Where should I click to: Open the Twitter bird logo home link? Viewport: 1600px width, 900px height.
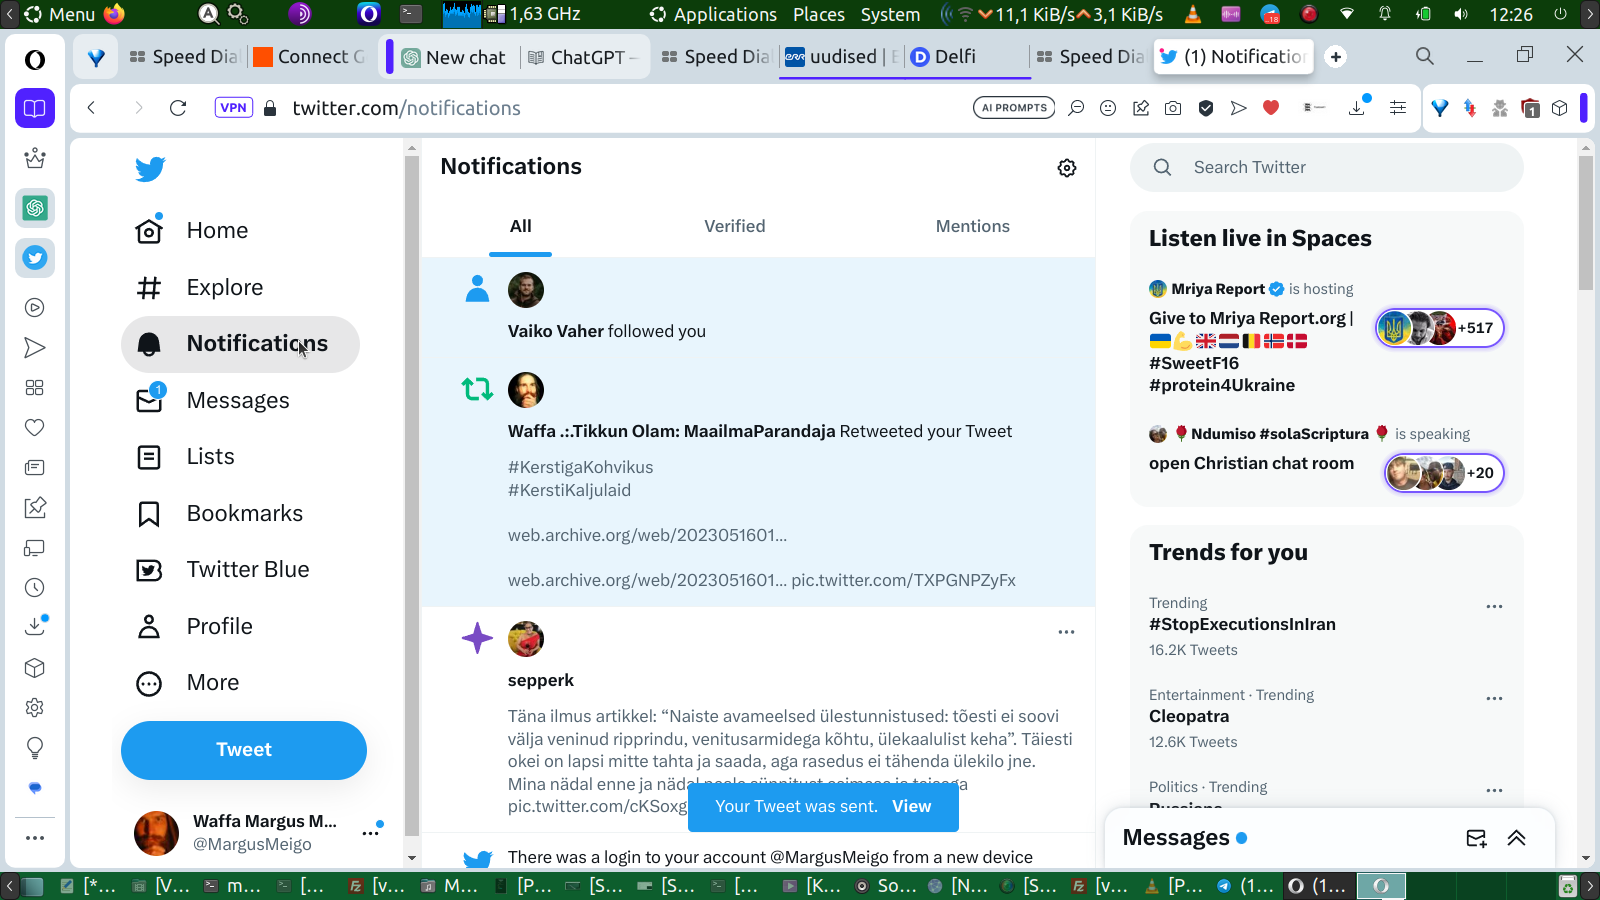coord(150,169)
